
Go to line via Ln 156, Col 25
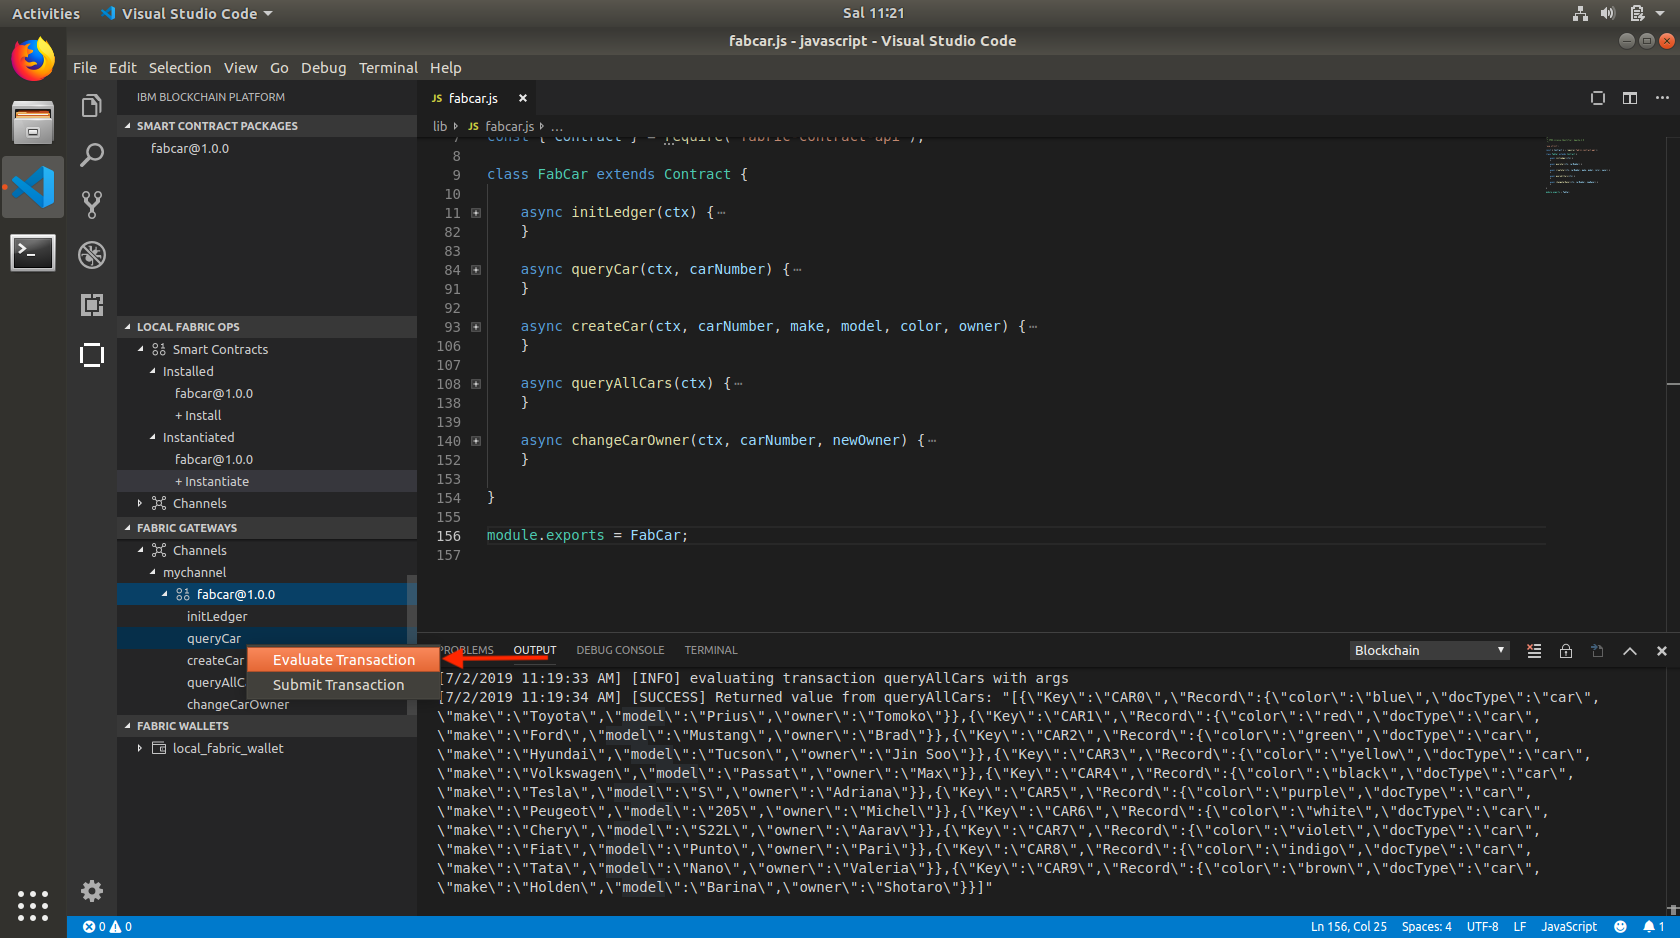point(1349,927)
